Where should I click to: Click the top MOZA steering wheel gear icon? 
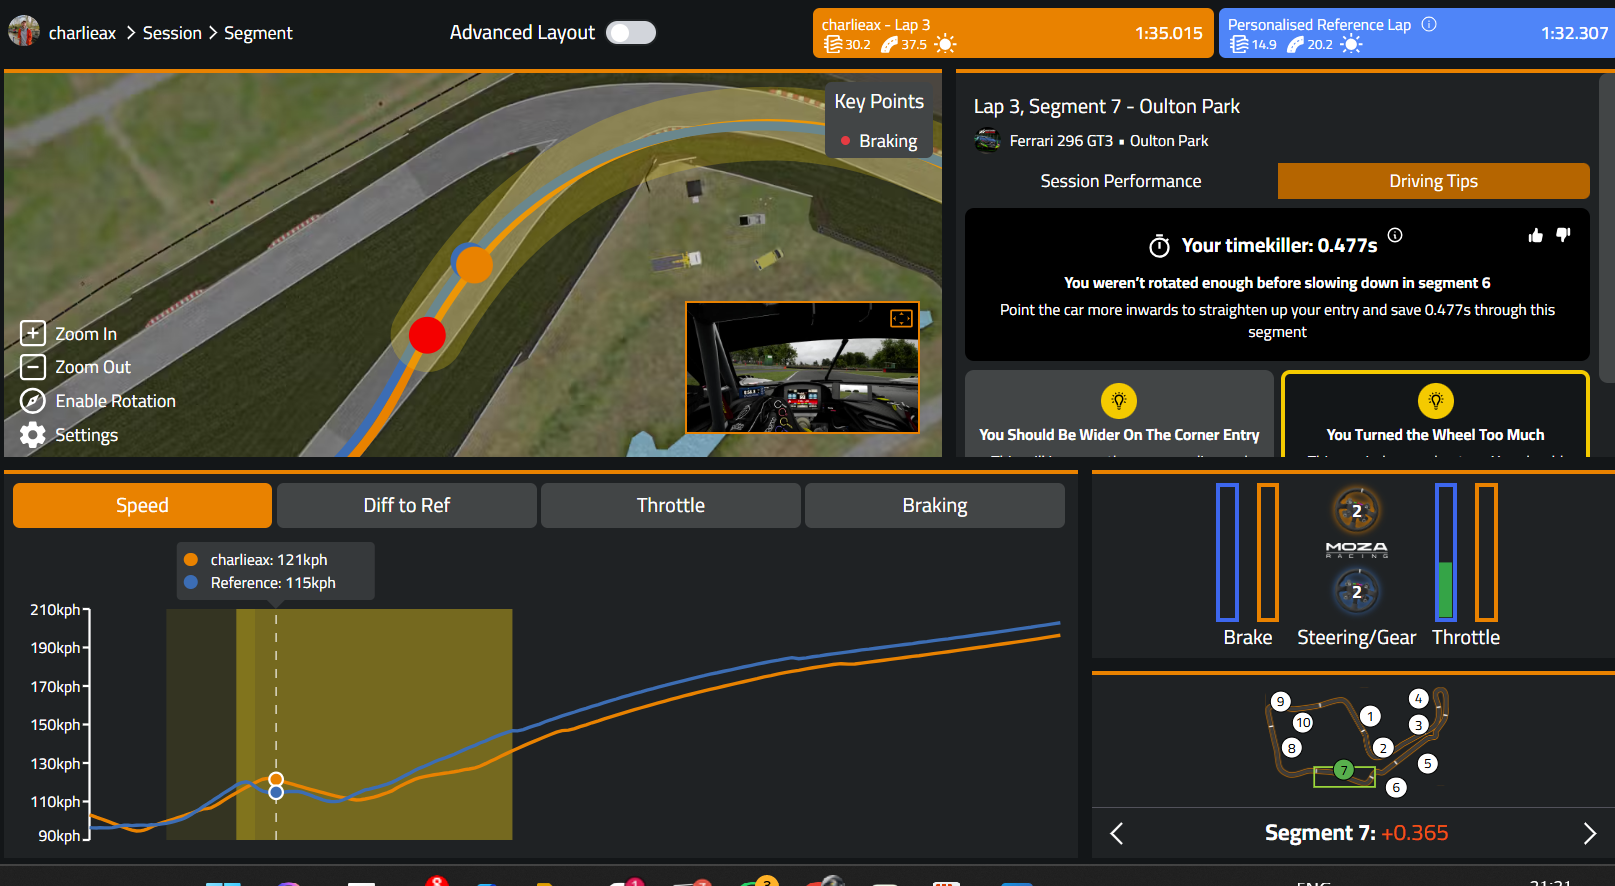pos(1357,510)
